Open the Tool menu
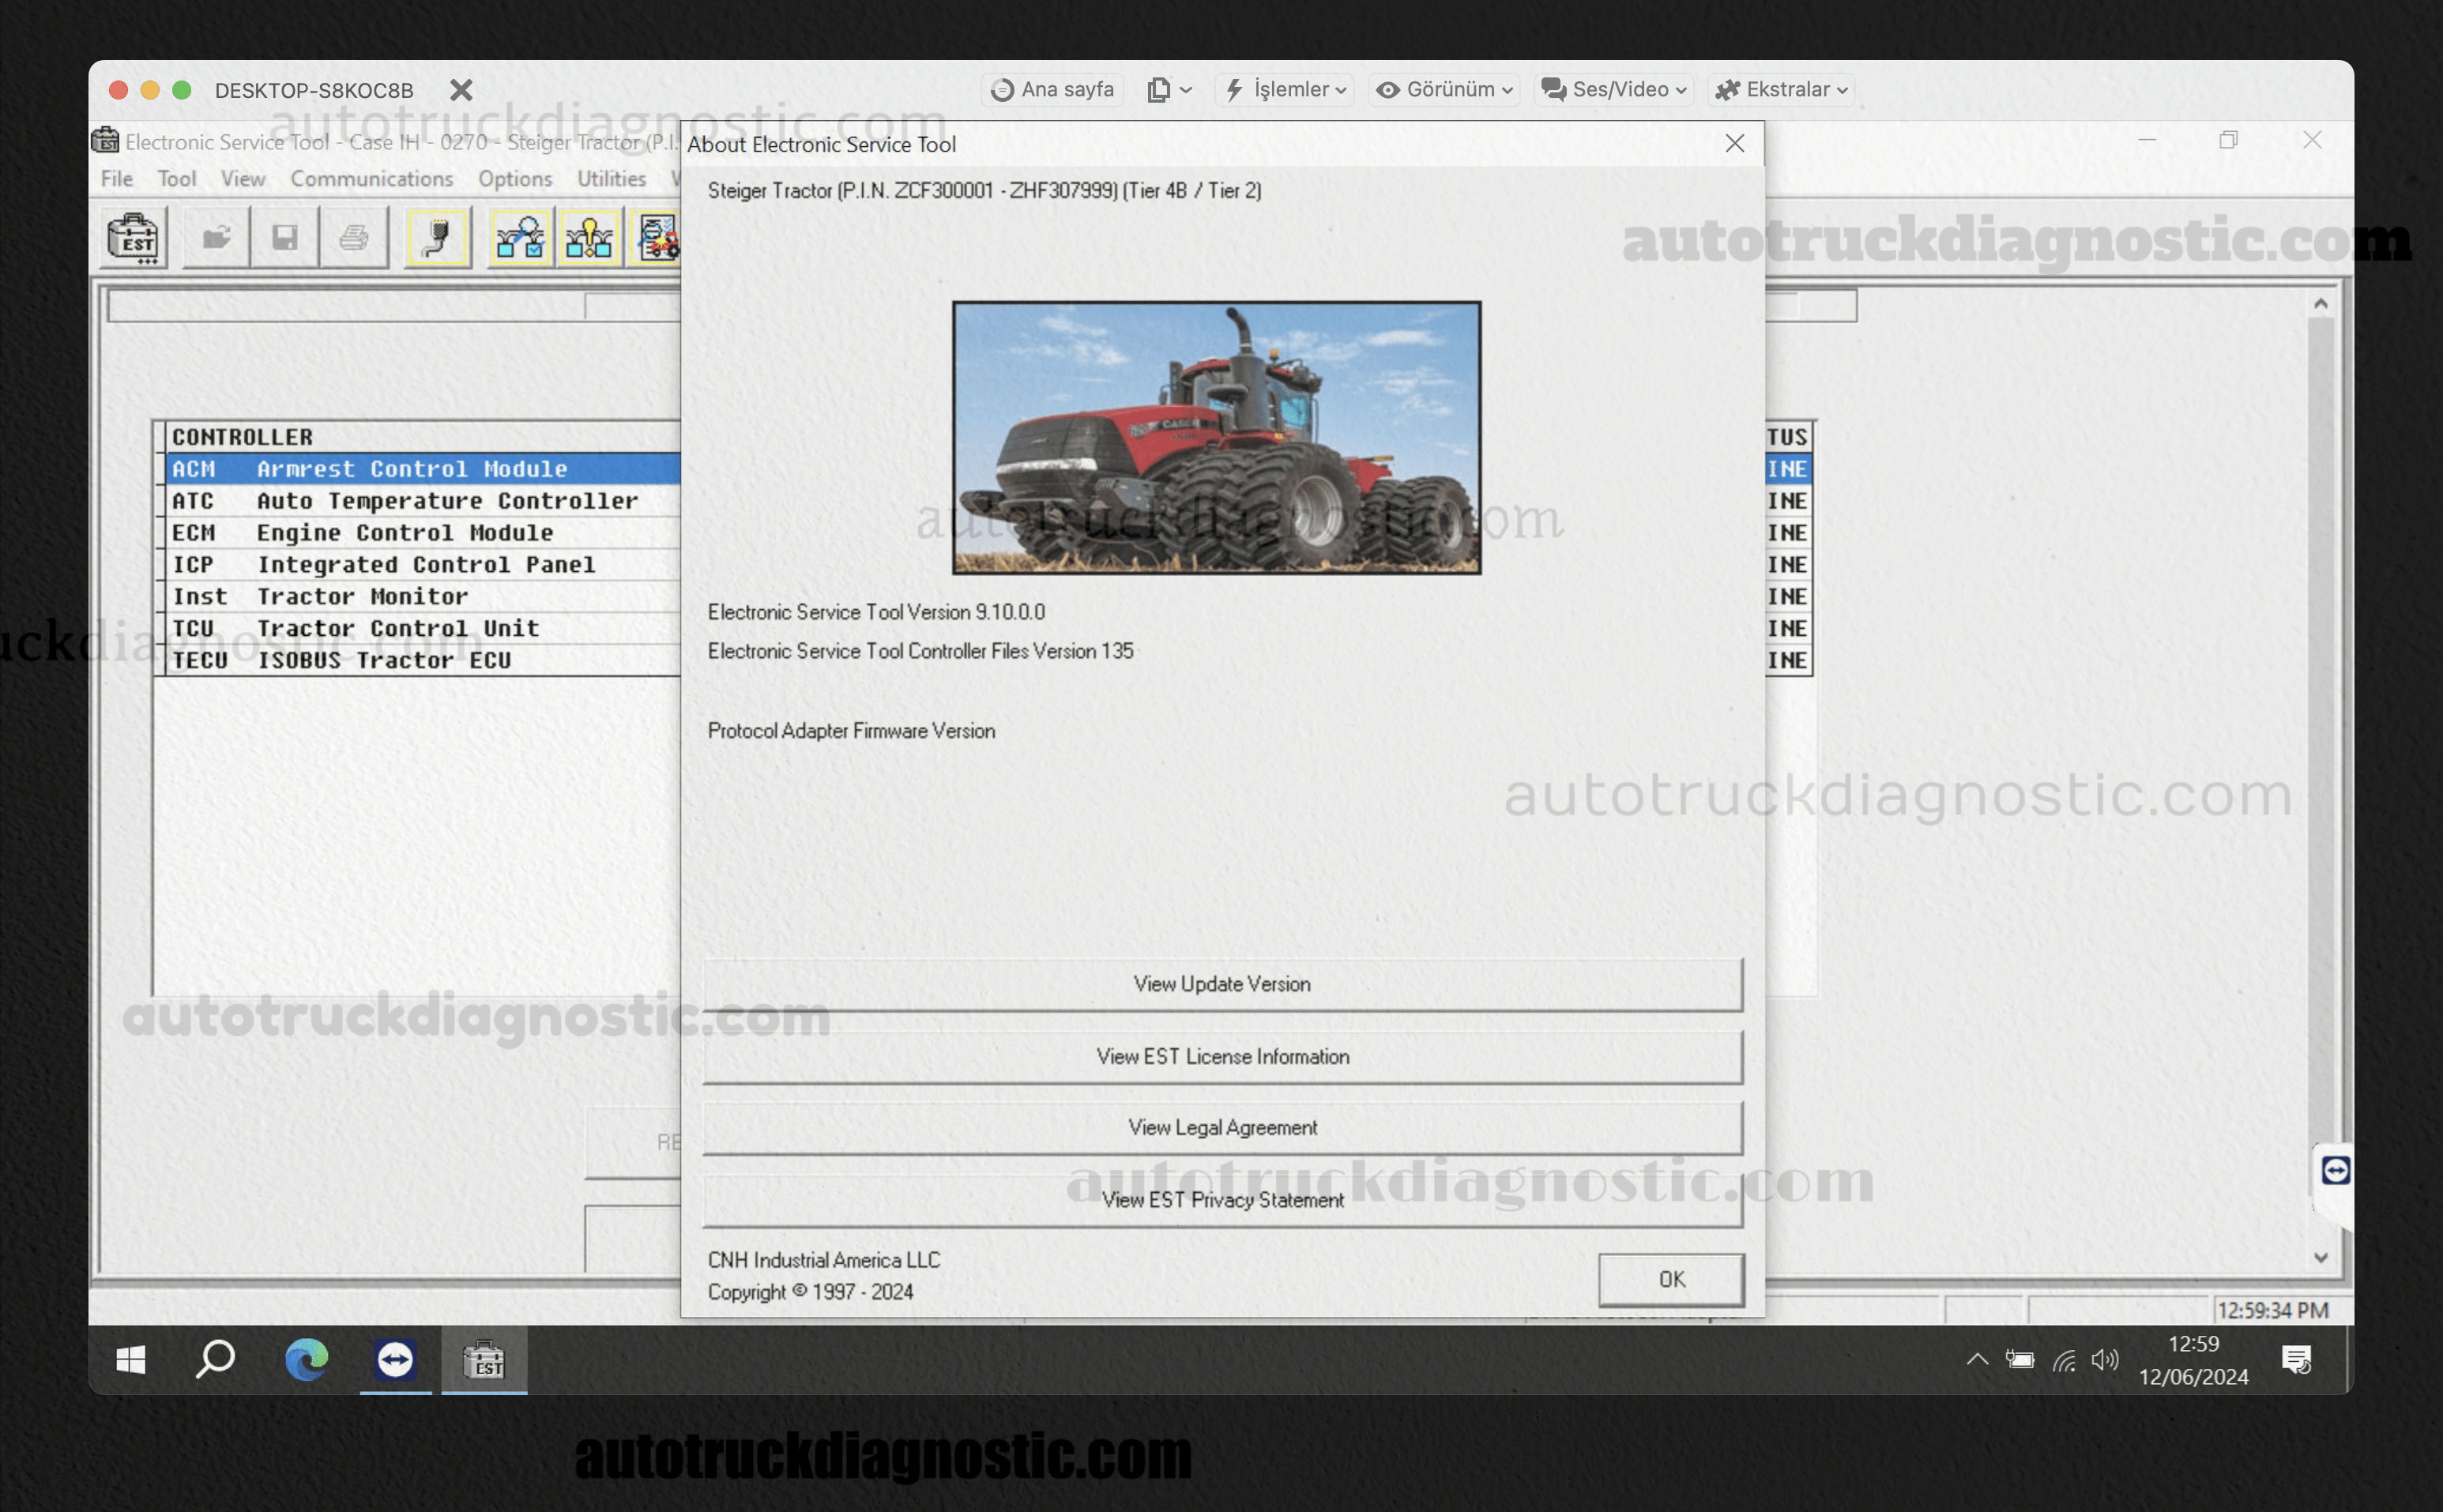This screenshot has height=1512, width=2443. [x=177, y=179]
